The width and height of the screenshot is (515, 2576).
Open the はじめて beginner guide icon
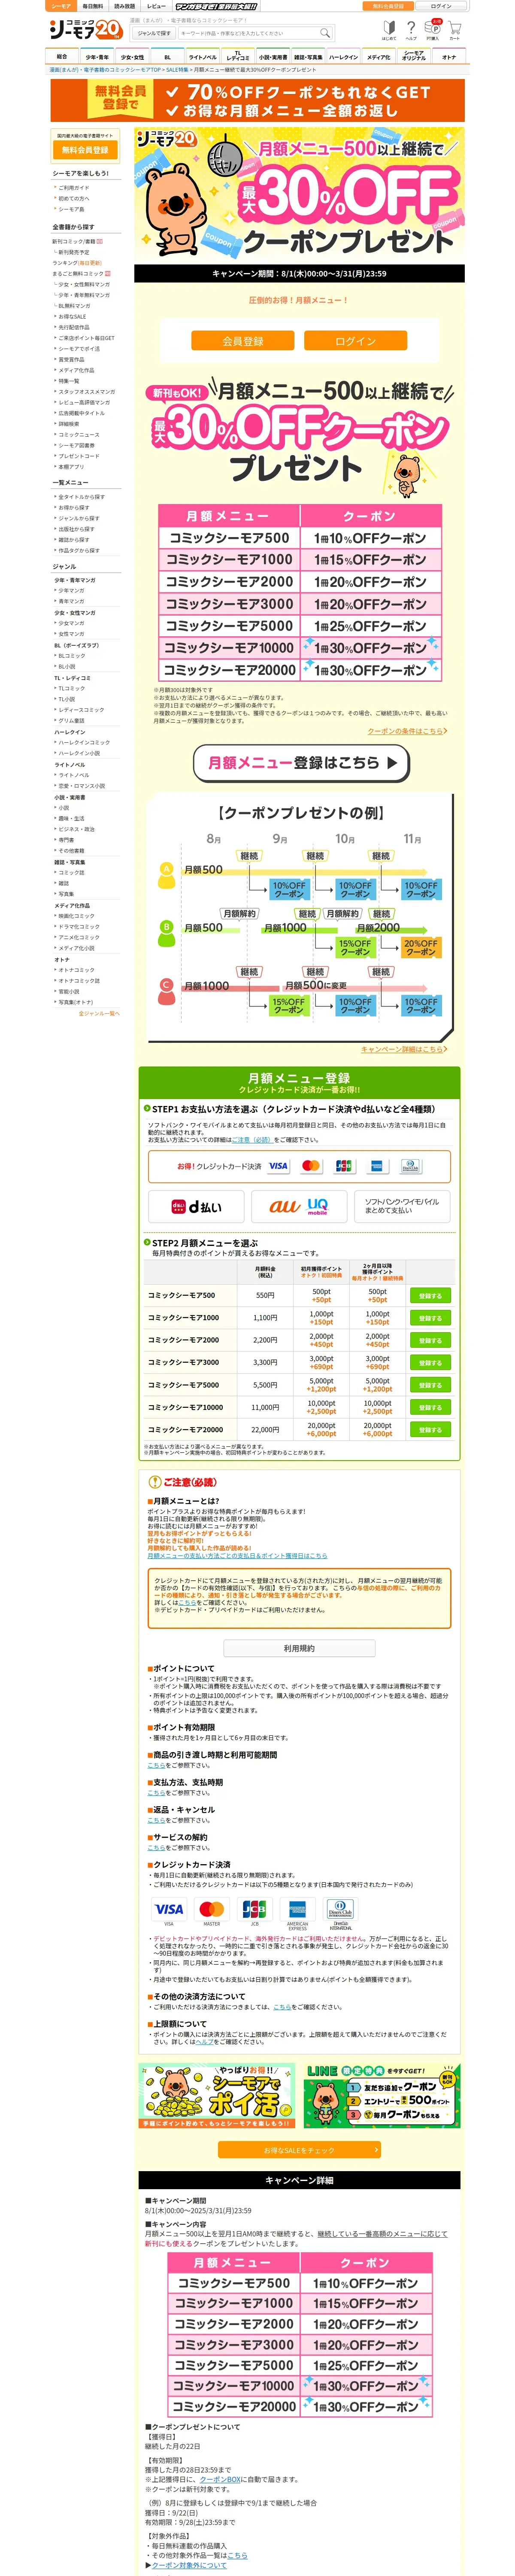click(388, 30)
